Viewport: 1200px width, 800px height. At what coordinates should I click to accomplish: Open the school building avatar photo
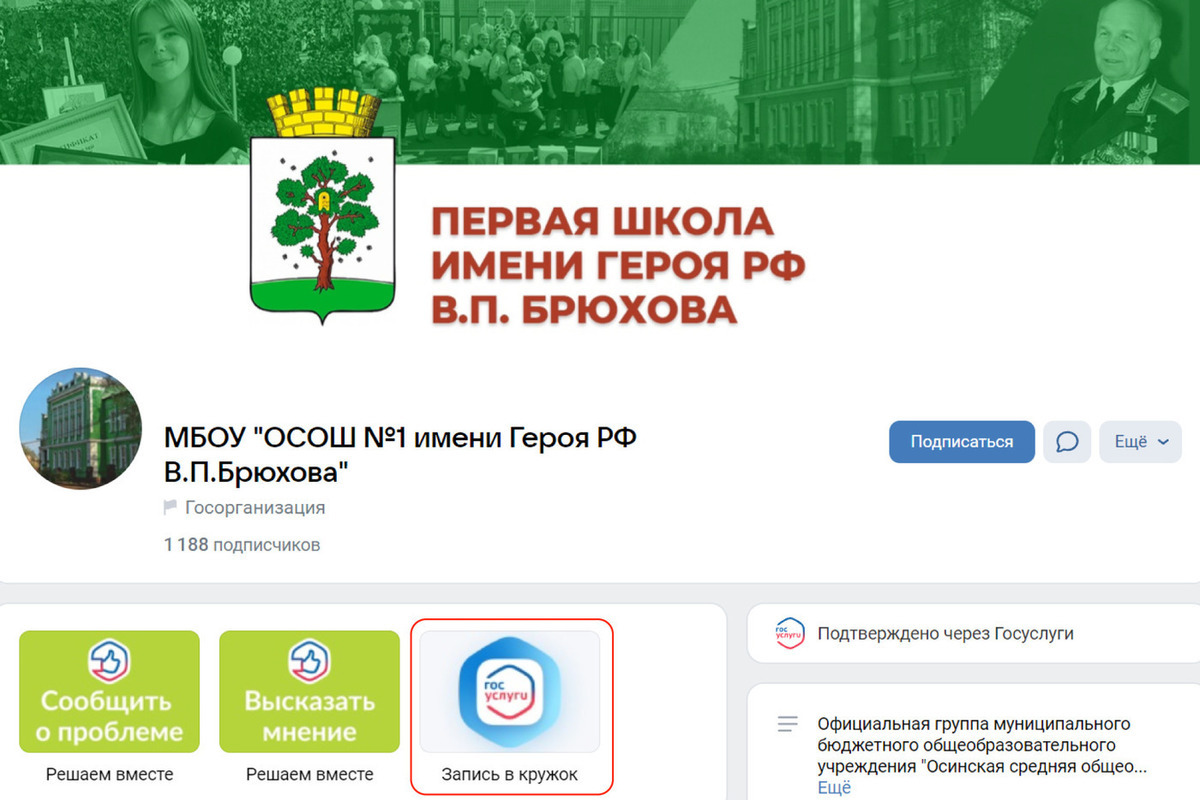(x=81, y=428)
